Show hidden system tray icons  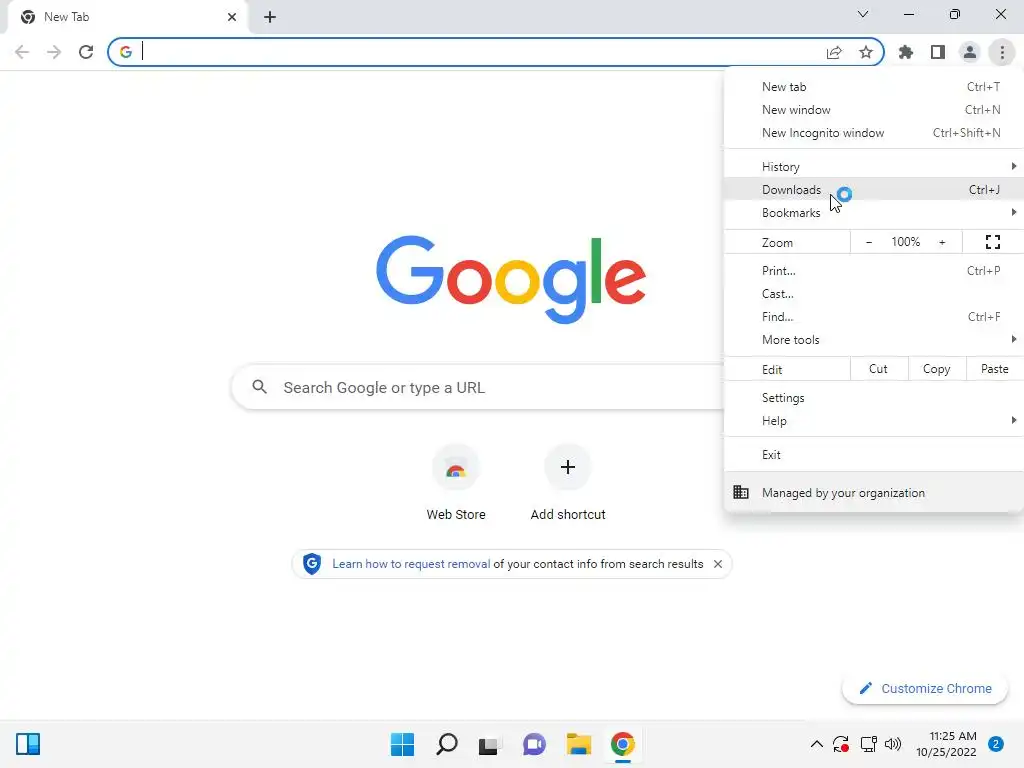(x=816, y=744)
